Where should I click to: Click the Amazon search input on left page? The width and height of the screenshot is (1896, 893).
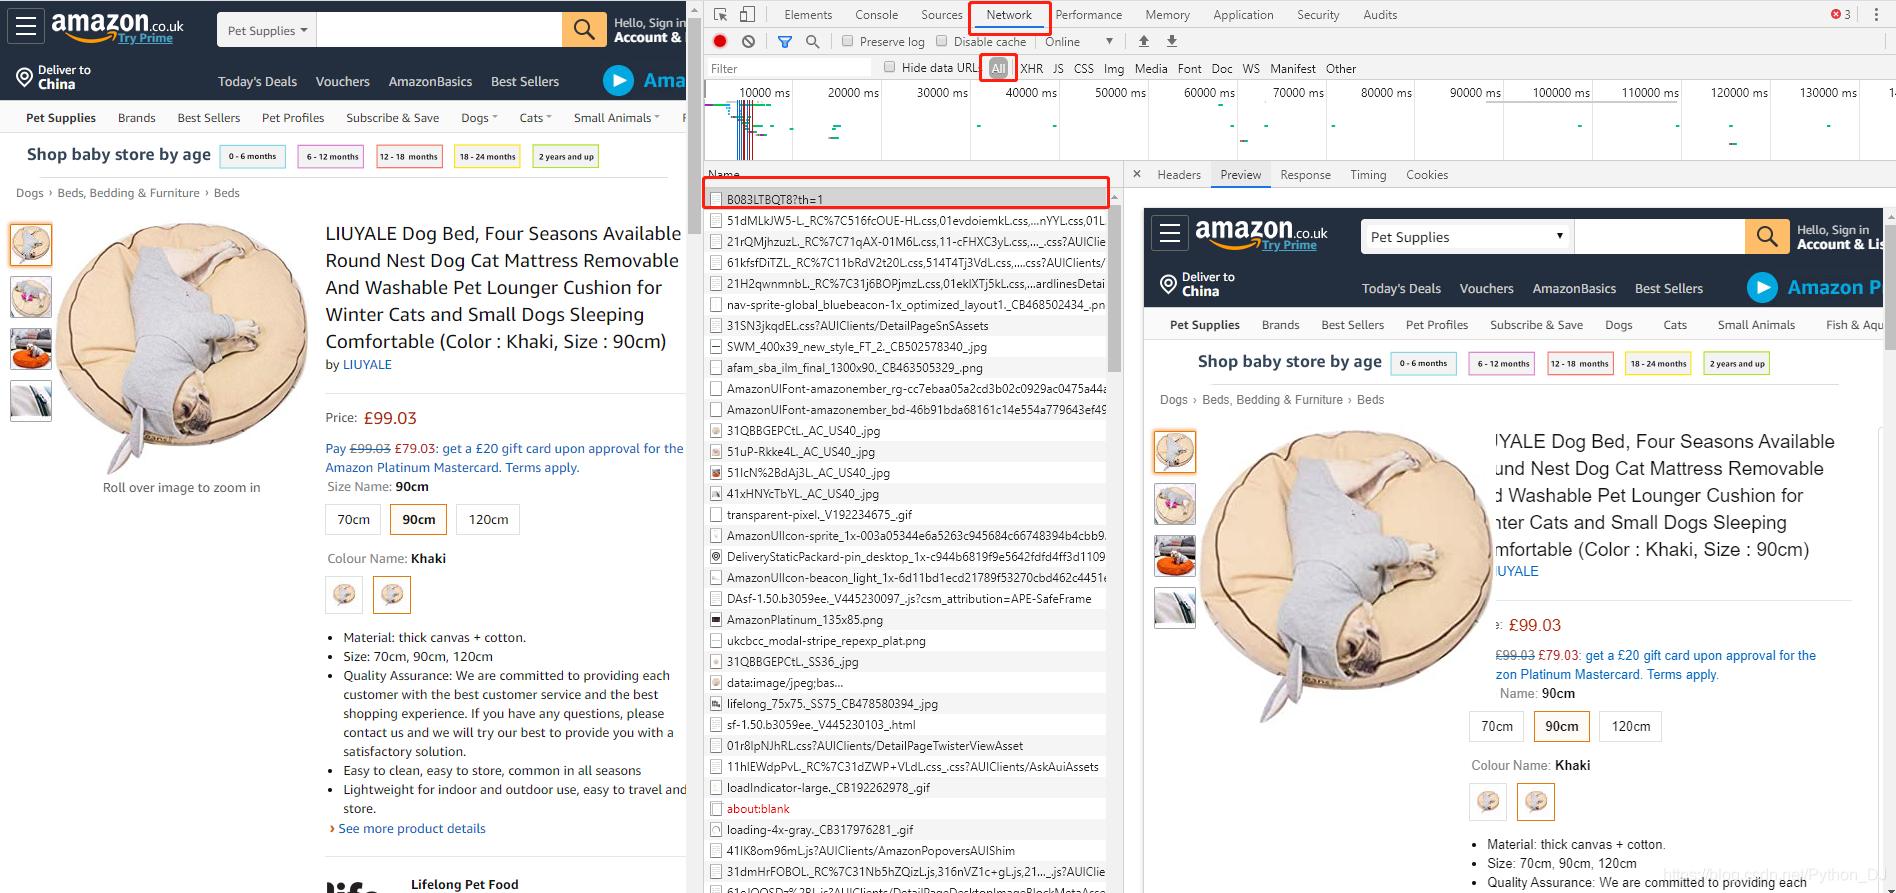[x=439, y=30]
